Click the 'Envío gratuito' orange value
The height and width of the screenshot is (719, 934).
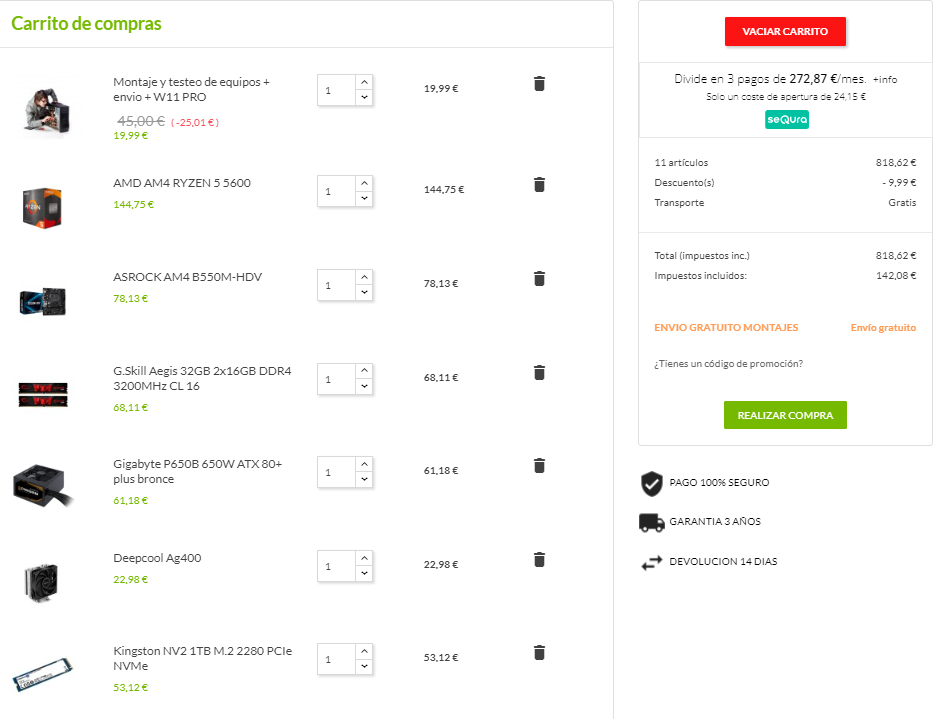click(x=883, y=328)
